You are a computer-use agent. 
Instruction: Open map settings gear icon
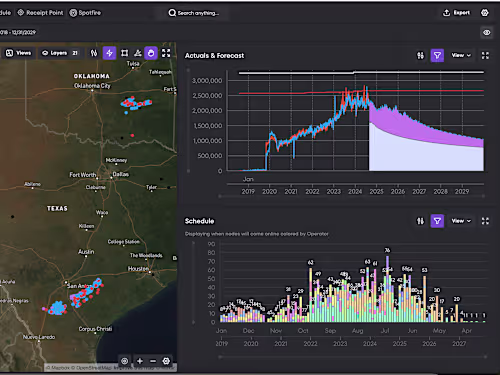click(x=166, y=361)
